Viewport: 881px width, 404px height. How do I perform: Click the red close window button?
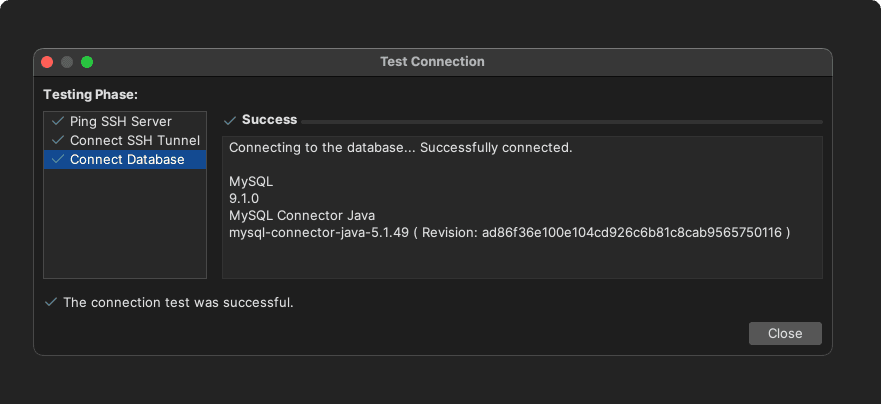tap(47, 62)
